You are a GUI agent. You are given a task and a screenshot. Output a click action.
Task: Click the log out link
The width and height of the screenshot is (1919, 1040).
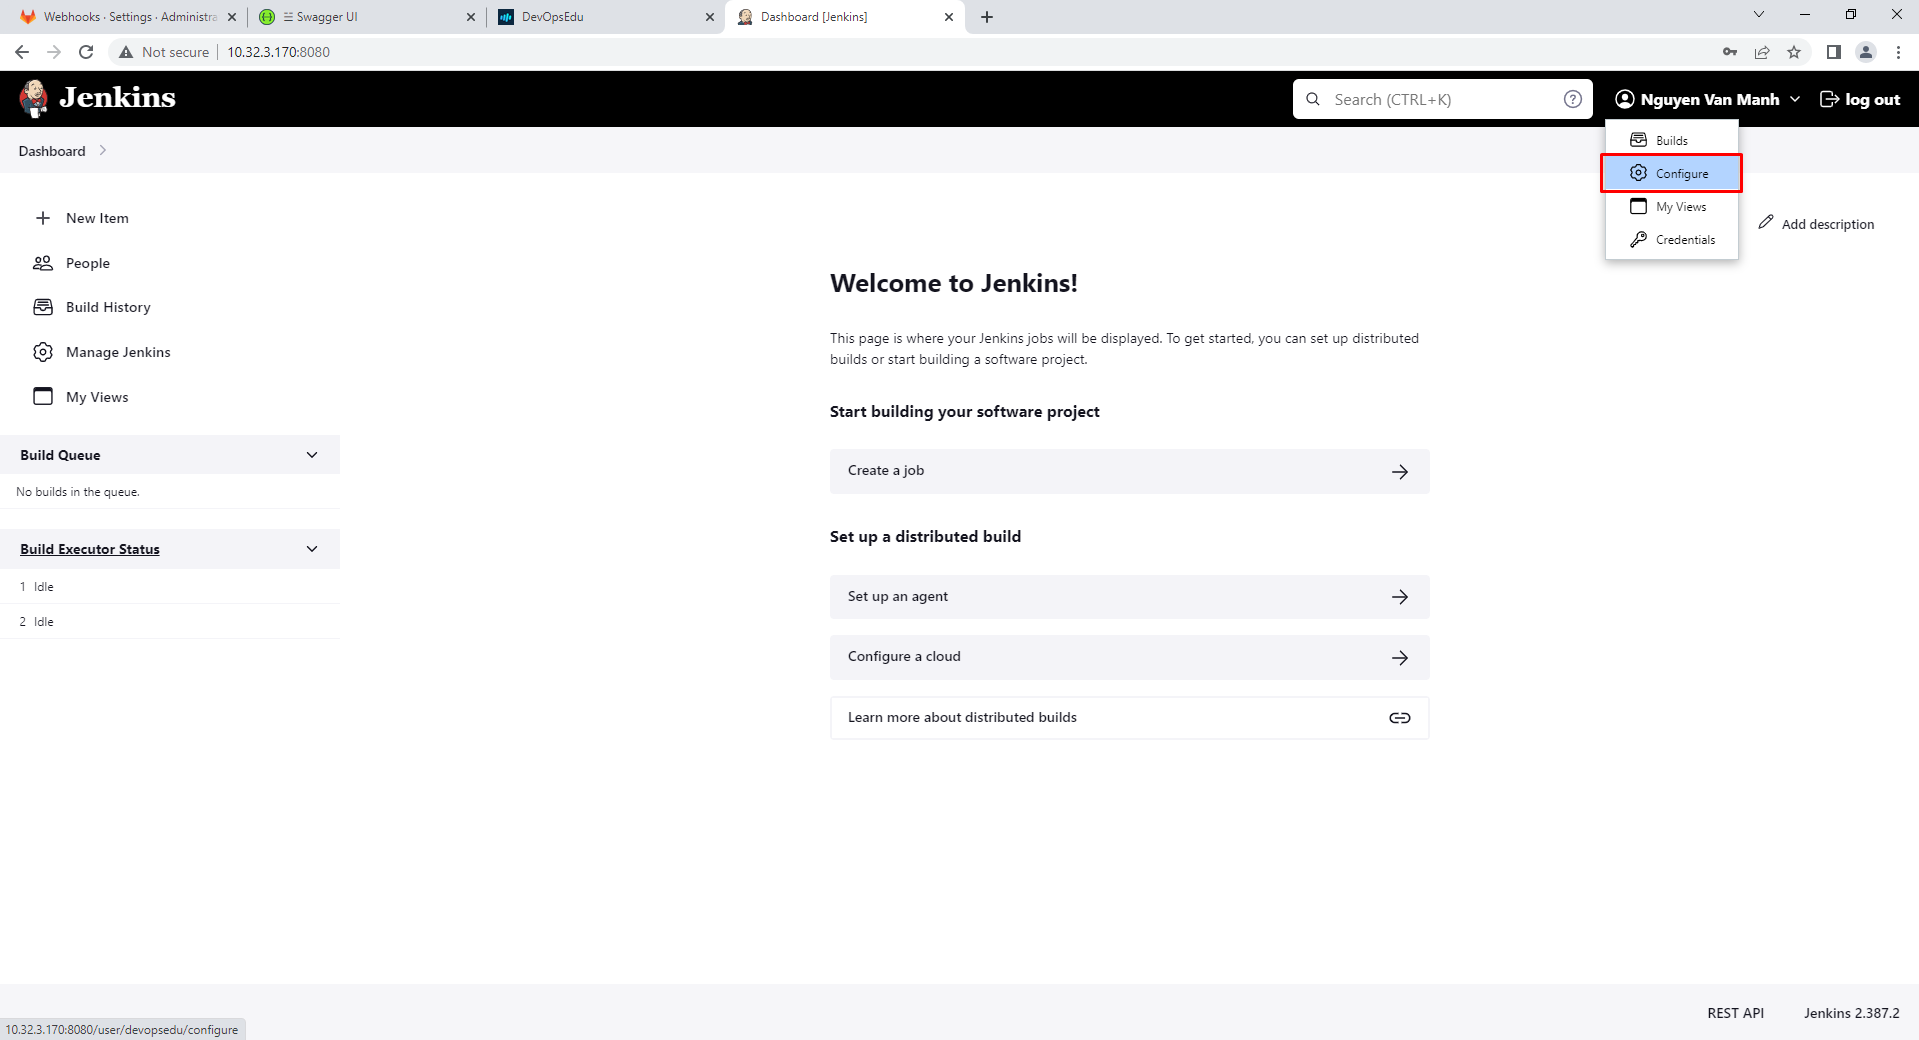tap(1860, 99)
